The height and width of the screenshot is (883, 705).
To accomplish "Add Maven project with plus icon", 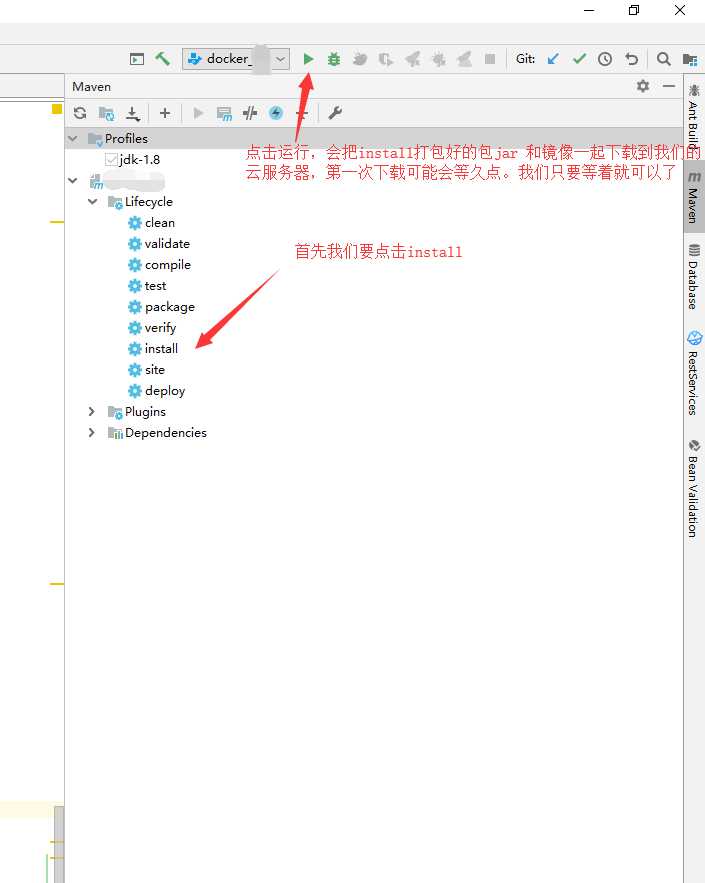I will coord(165,113).
